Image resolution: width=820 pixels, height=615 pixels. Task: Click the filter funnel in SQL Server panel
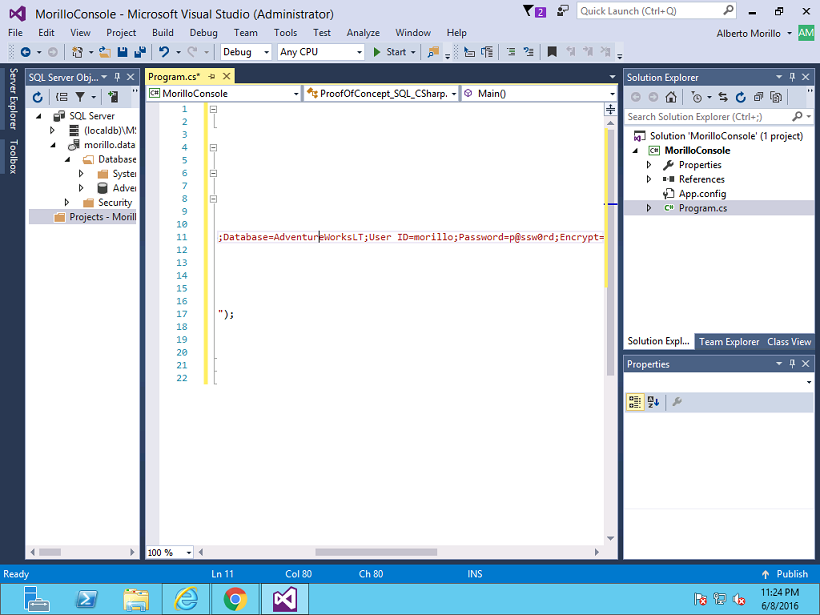click(80, 97)
